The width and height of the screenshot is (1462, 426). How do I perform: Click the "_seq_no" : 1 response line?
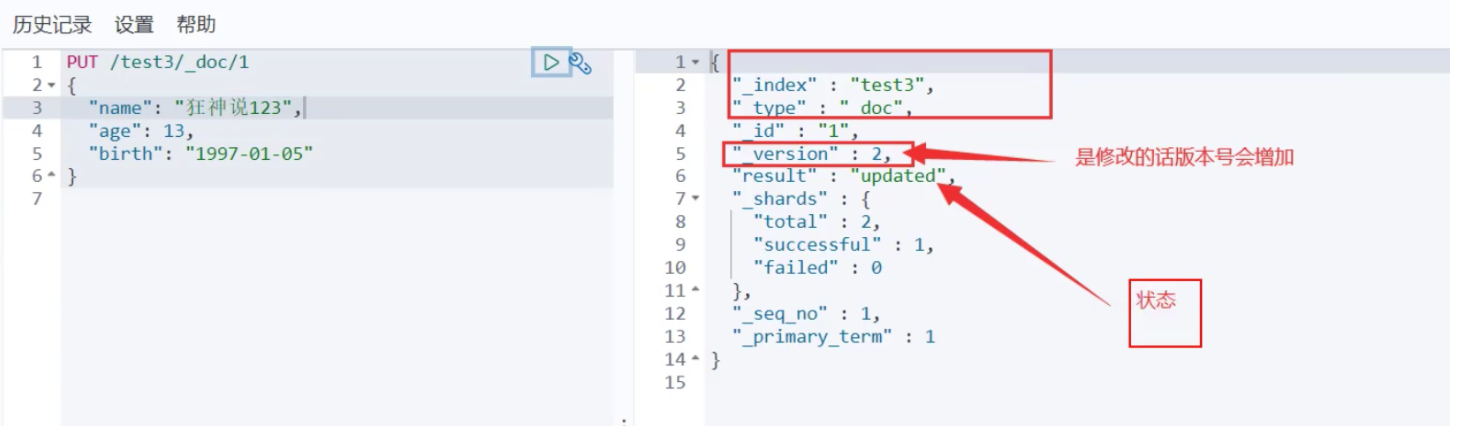[806, 313]
